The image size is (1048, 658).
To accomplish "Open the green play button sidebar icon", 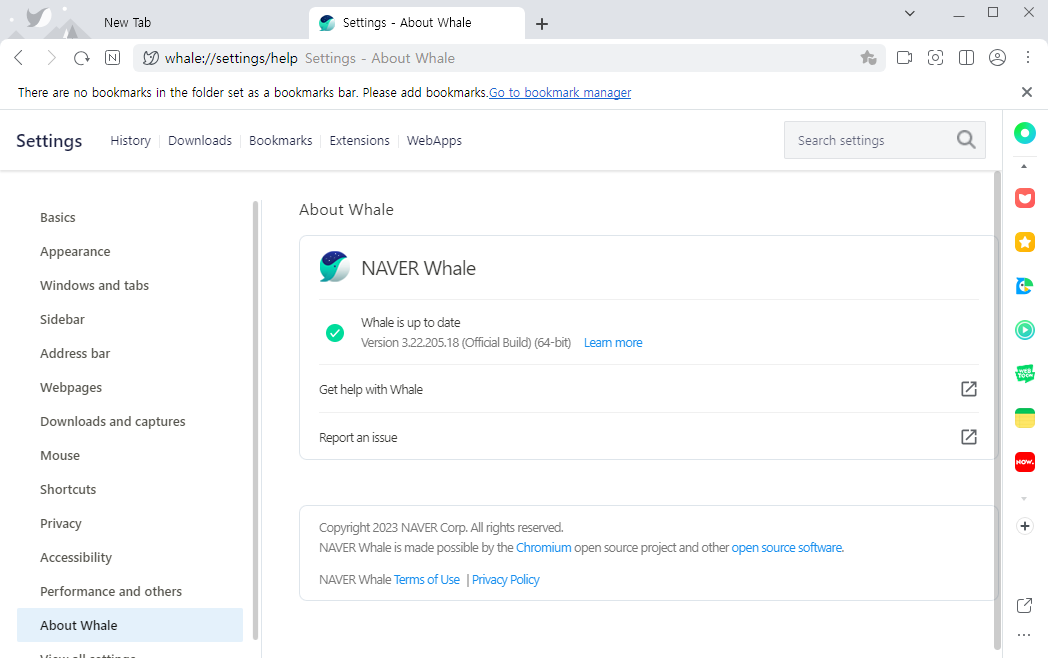I will [1025, 330].
